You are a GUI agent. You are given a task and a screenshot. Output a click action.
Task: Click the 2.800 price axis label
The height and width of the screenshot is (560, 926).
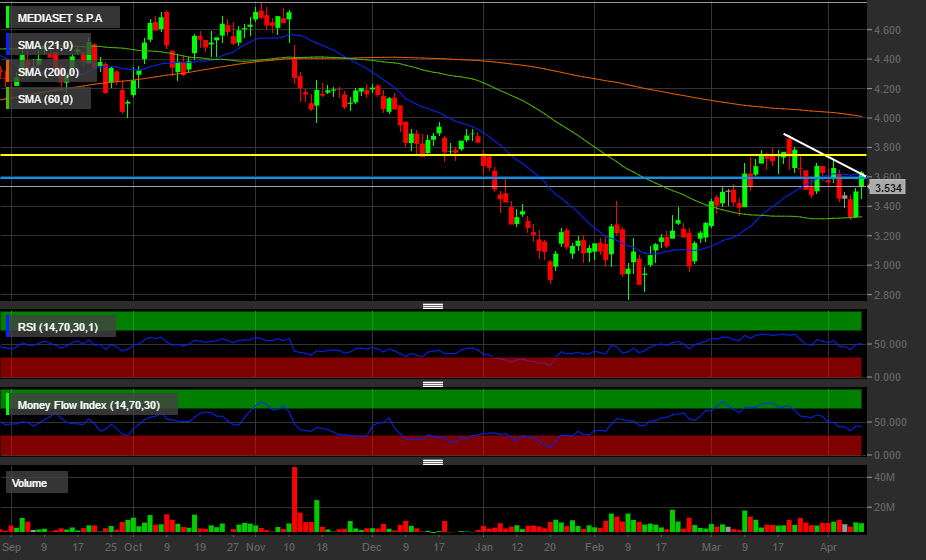[888, 295]
